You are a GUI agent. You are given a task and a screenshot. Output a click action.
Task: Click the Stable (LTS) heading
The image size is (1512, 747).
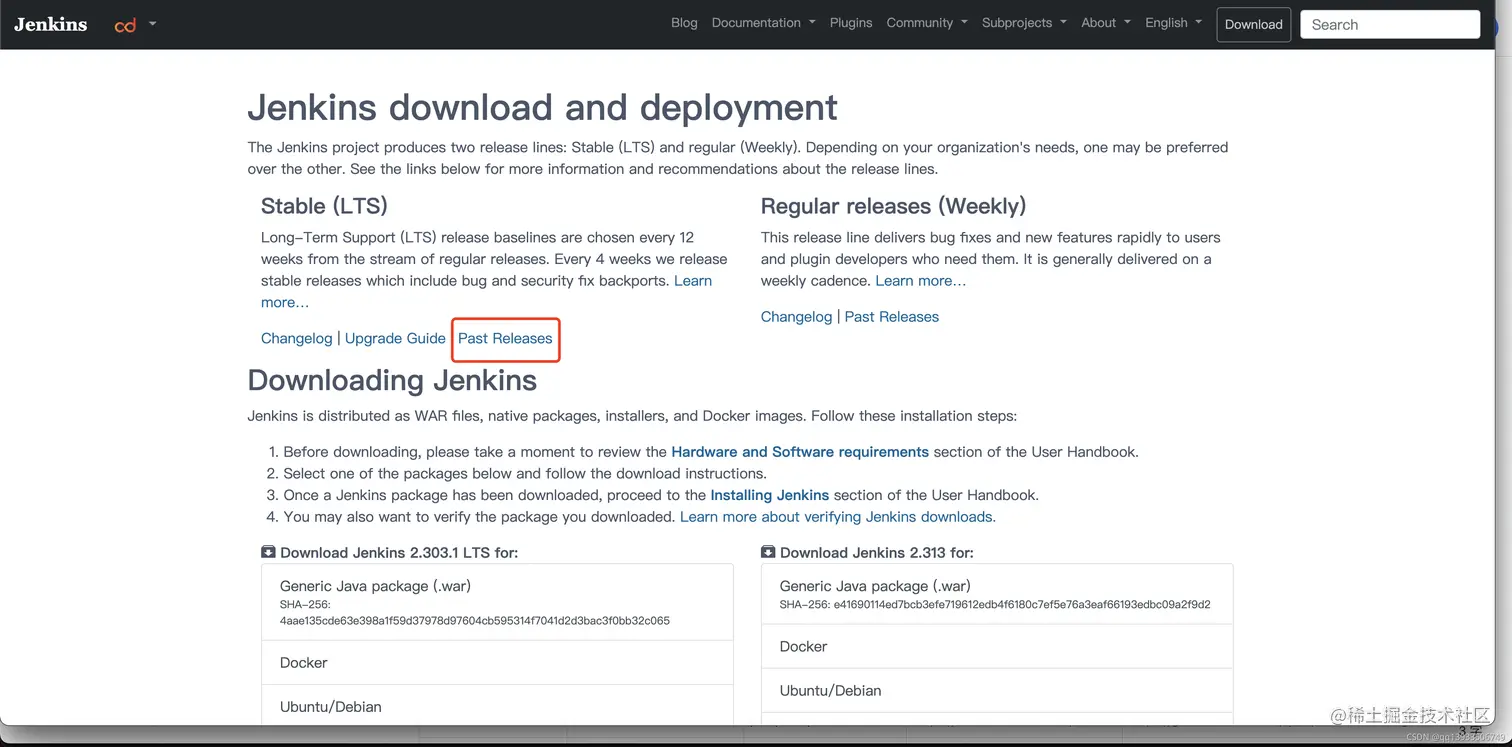(324, 206)
